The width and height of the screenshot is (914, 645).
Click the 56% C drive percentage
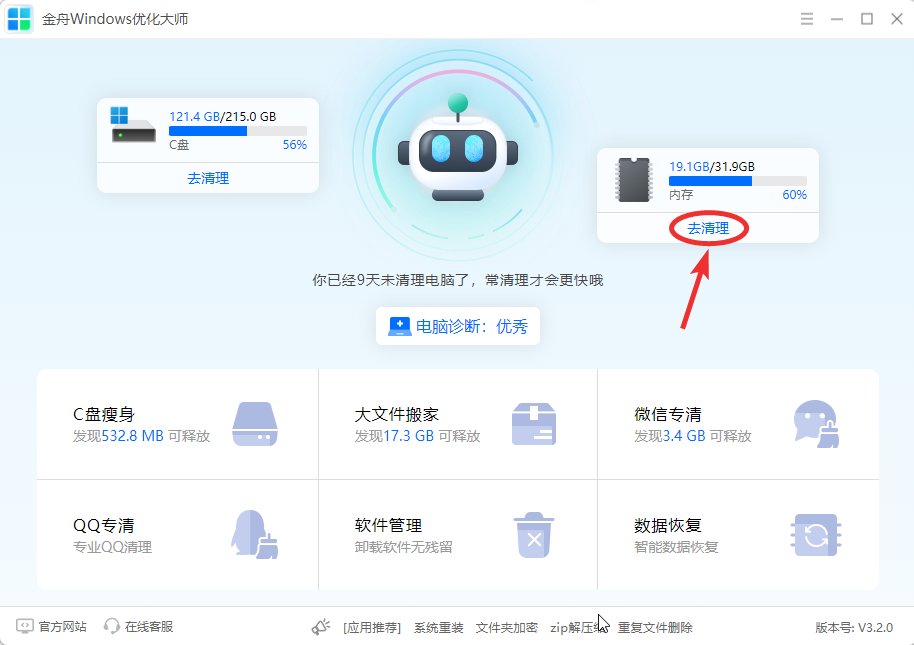coord(294,144)
